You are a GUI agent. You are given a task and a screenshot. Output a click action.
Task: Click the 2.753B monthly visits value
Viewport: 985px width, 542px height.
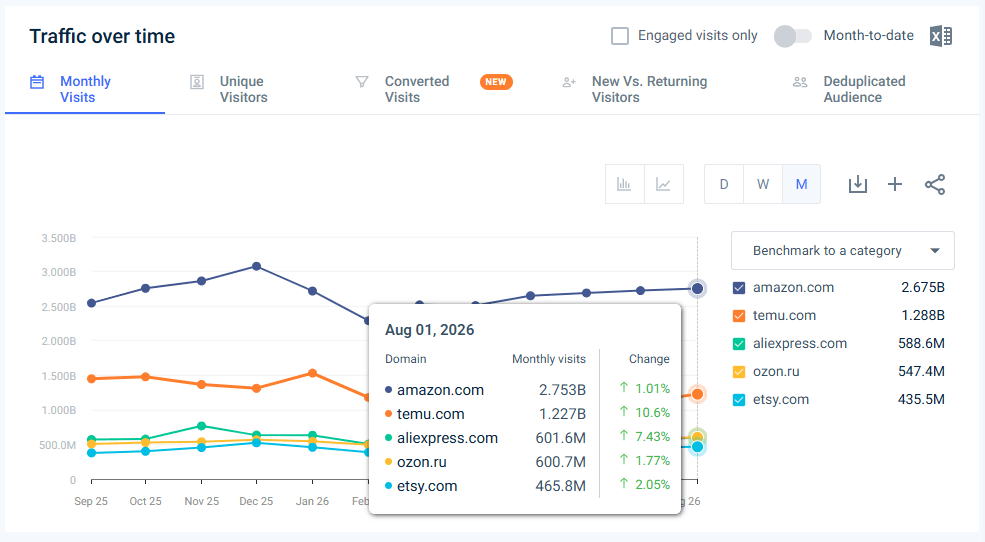(562, 390)
